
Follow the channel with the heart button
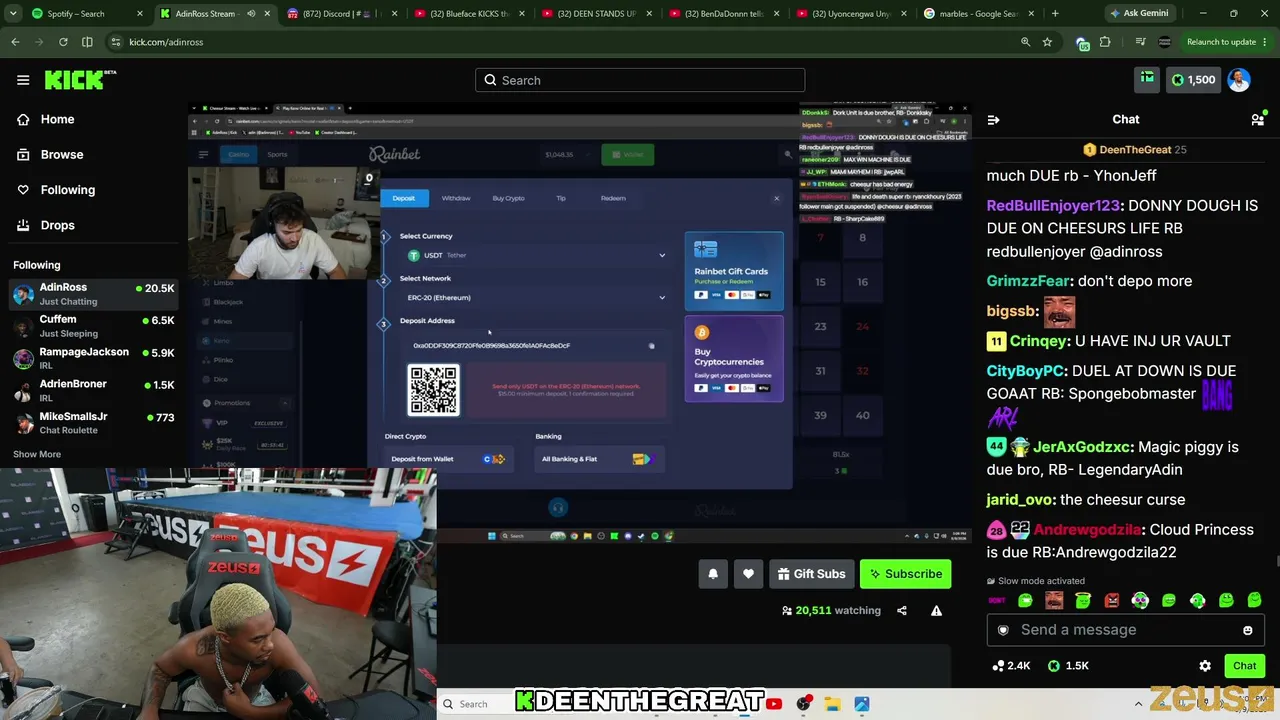[748, 574]
